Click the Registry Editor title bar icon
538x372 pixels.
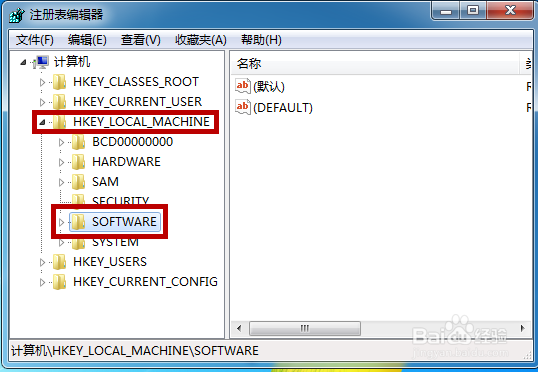[17, 15]
